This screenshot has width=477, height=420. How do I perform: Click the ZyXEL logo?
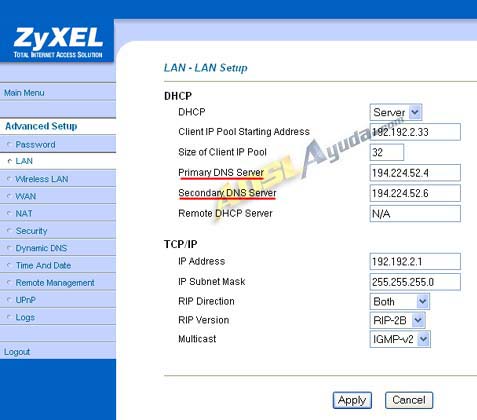pos(58,42)
